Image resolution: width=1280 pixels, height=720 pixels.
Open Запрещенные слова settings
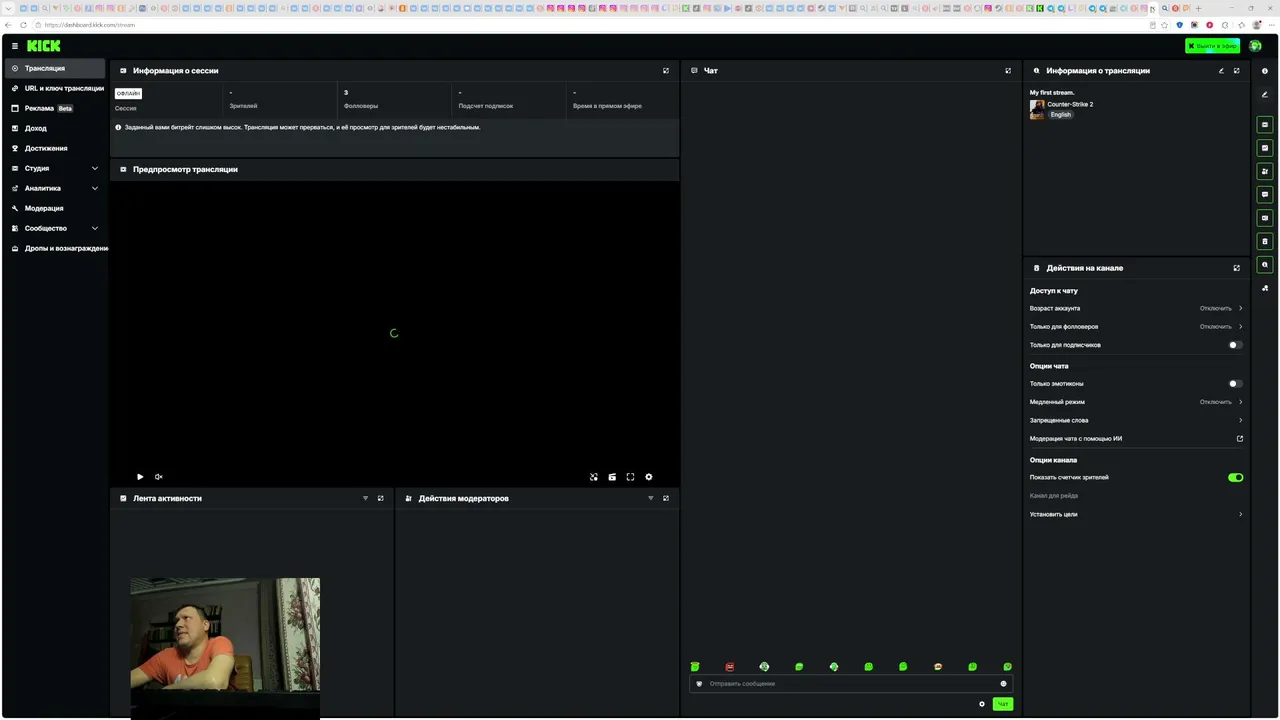pos(1136,420)
